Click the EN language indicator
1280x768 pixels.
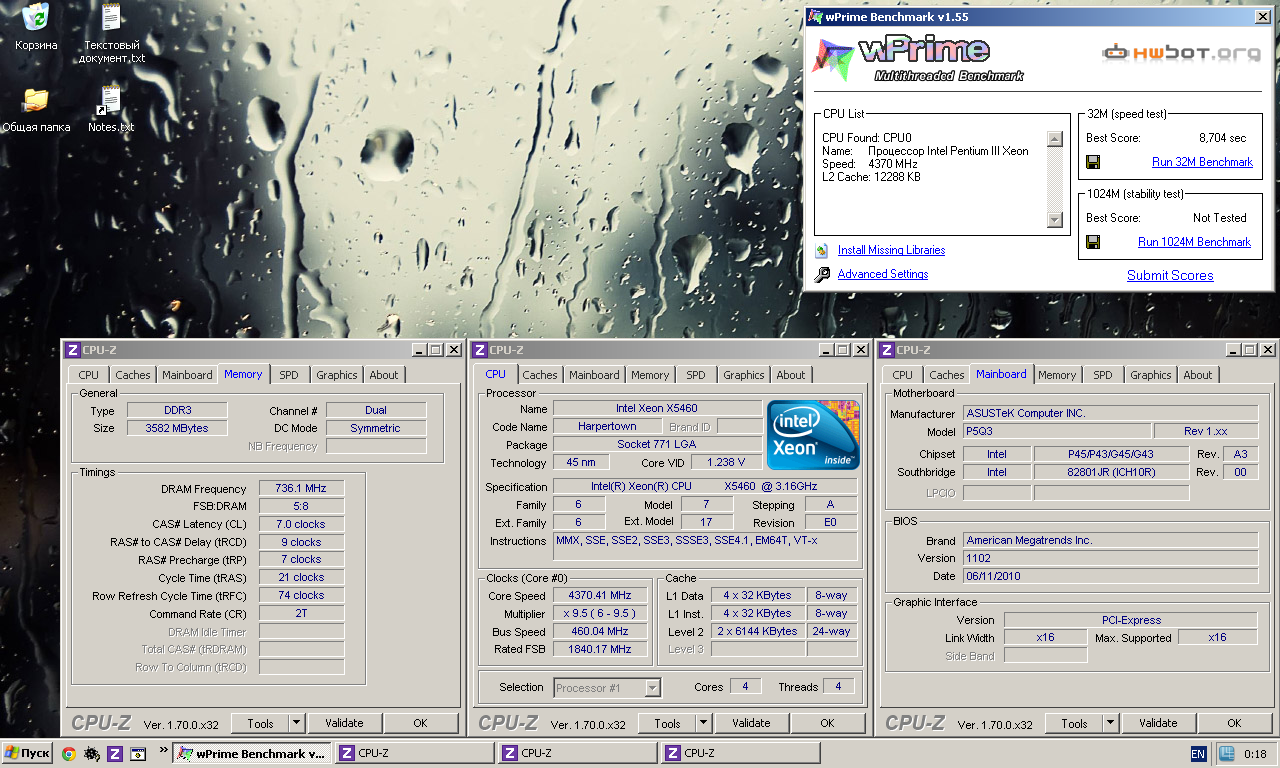click(1198, 754)
